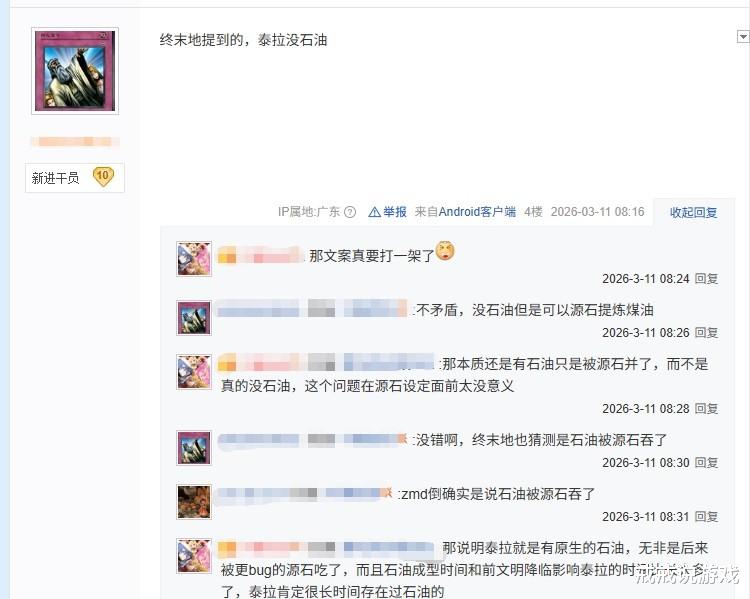The image size is (750, 599).
Task: Open the dropdown arrow beside the post
Action: 743,36
